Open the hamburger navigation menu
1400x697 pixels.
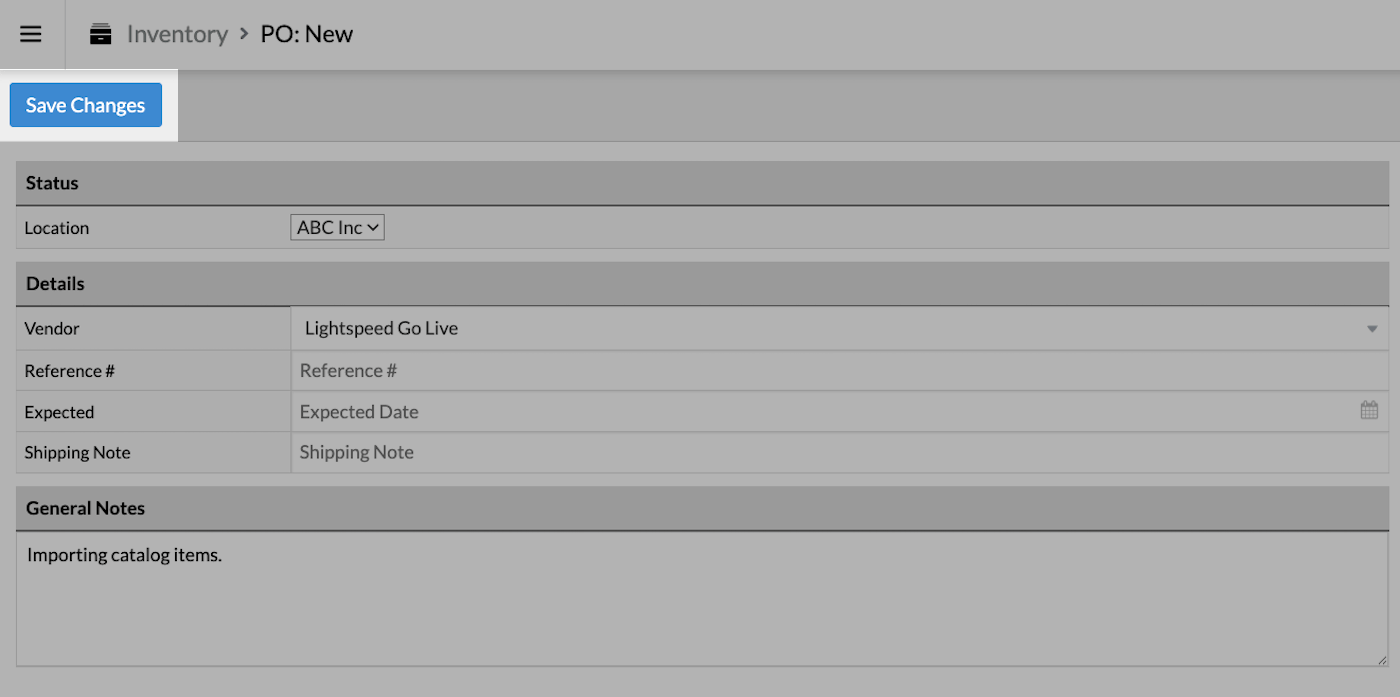(31, 33)
